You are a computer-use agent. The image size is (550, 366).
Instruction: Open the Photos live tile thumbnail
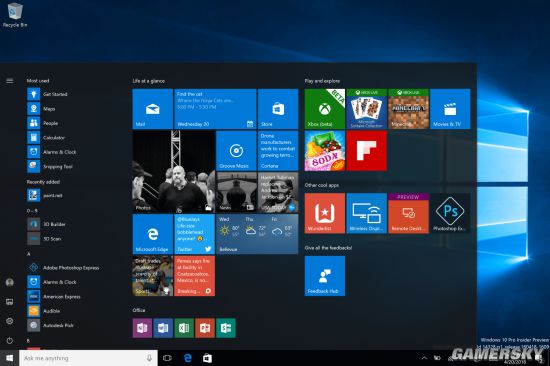click(x=174, y=172)
